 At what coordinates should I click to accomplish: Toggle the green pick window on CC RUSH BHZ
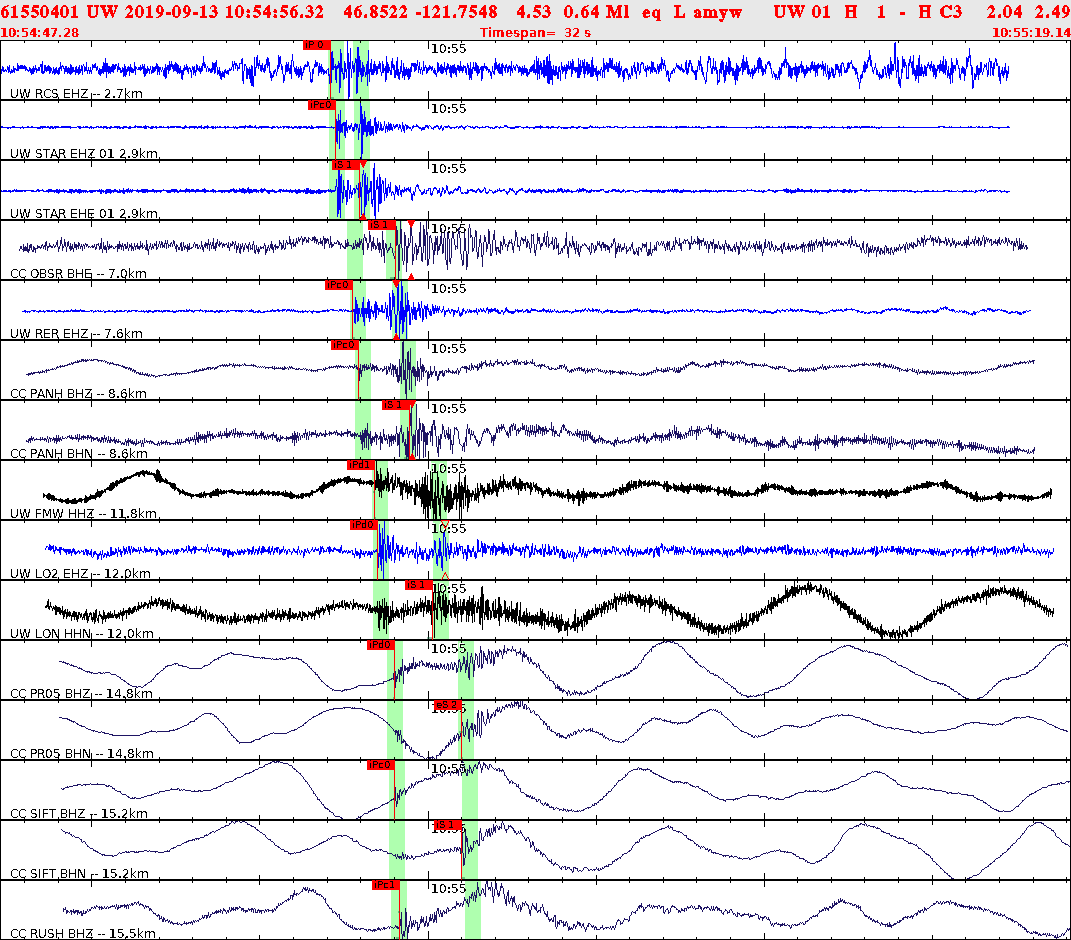pyautogui.click(x=470, y=915)
